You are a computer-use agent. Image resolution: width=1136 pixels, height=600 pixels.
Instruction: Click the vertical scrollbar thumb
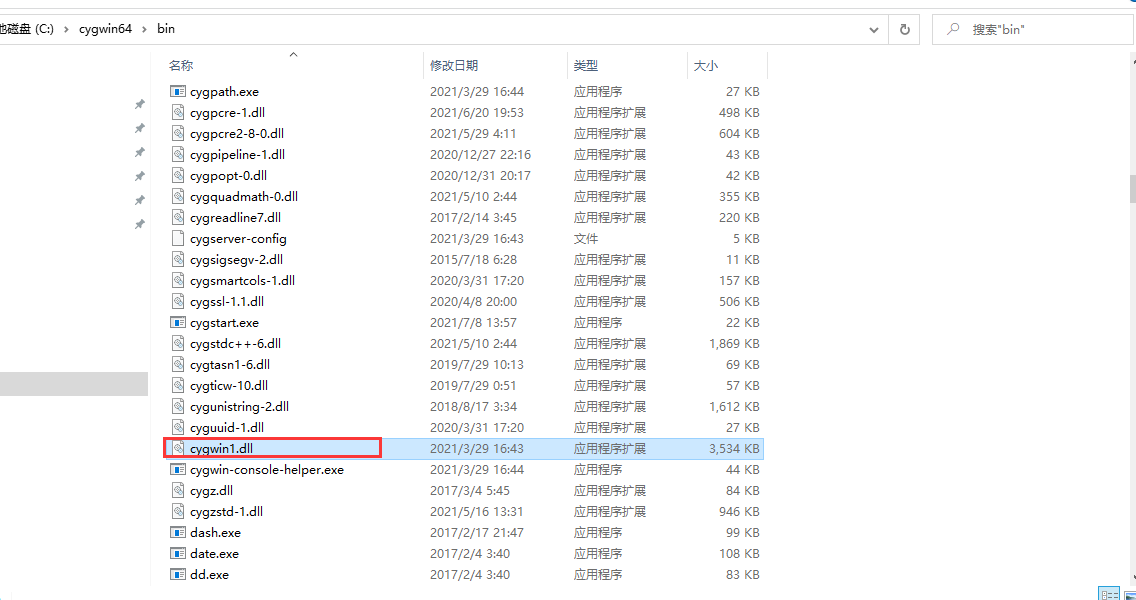(x=1132, y=188)
